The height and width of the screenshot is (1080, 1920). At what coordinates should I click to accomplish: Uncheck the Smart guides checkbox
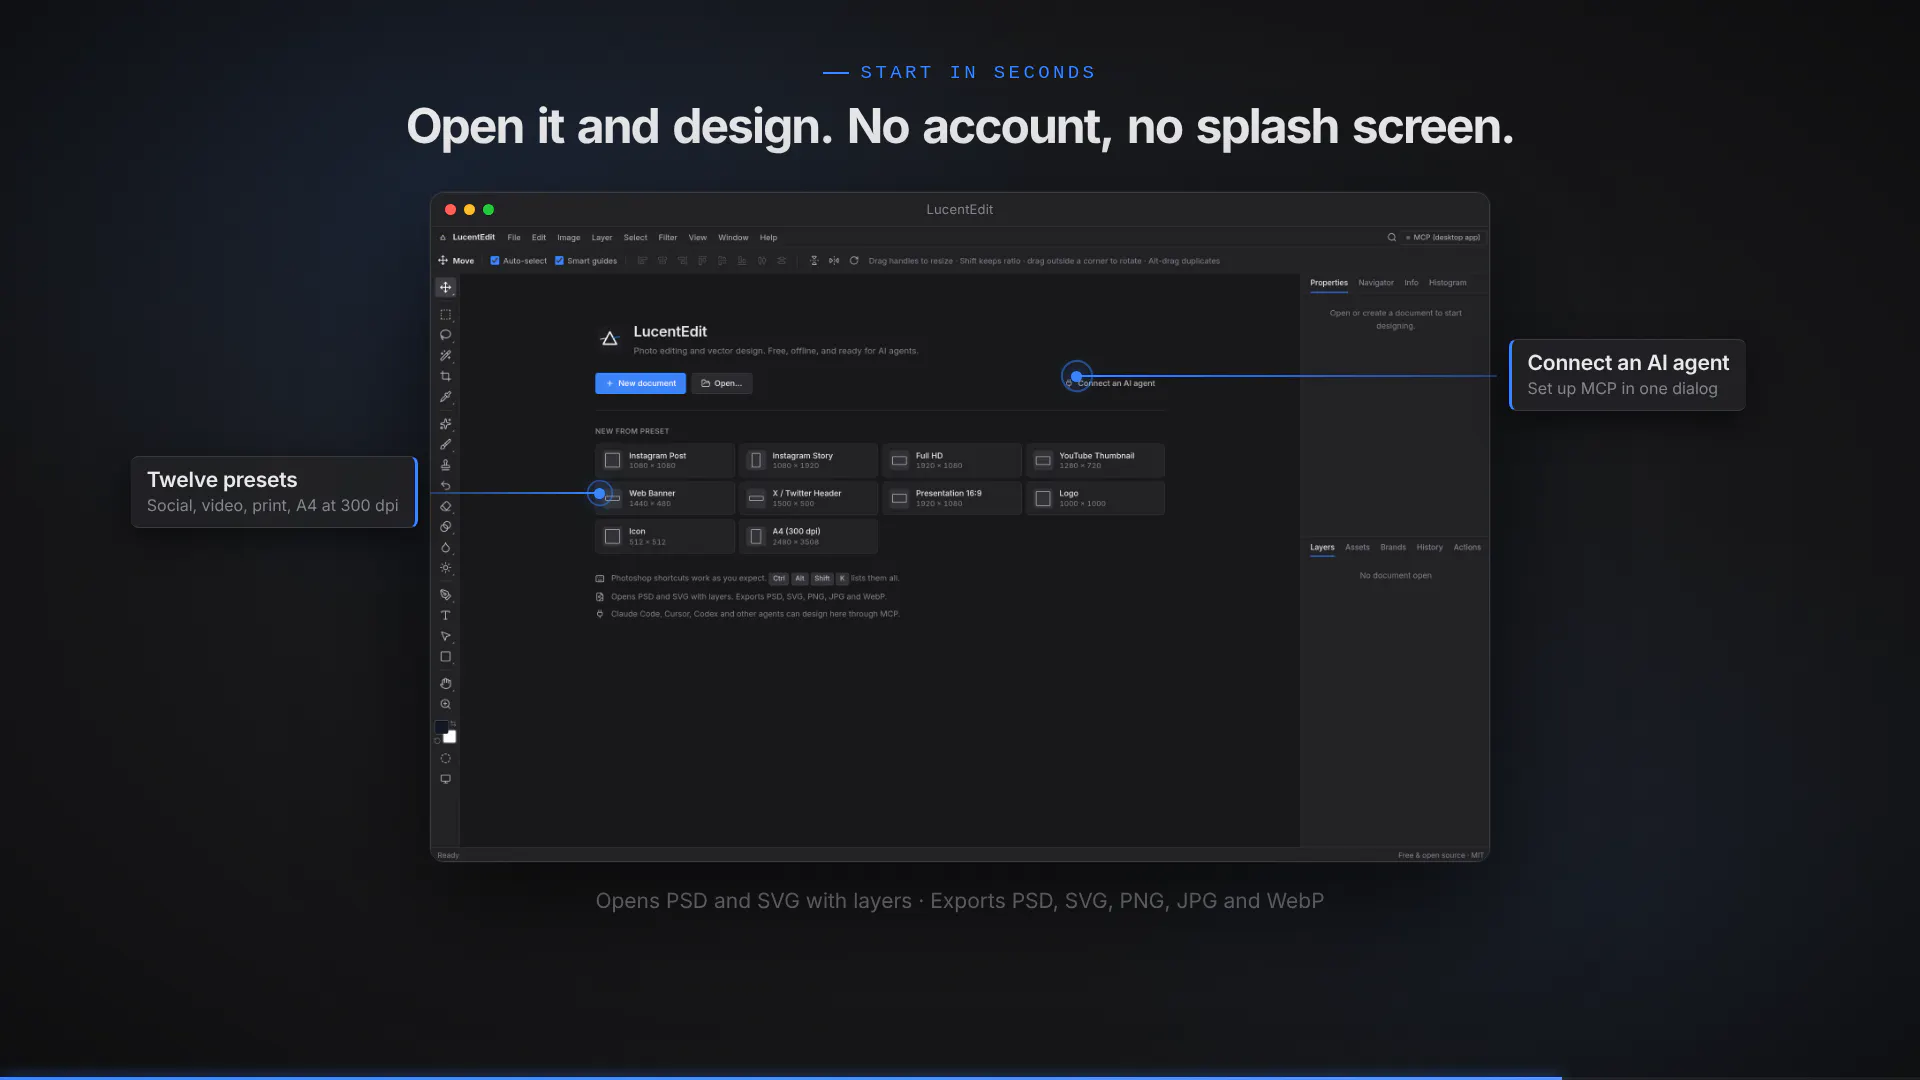coord(559,261)
